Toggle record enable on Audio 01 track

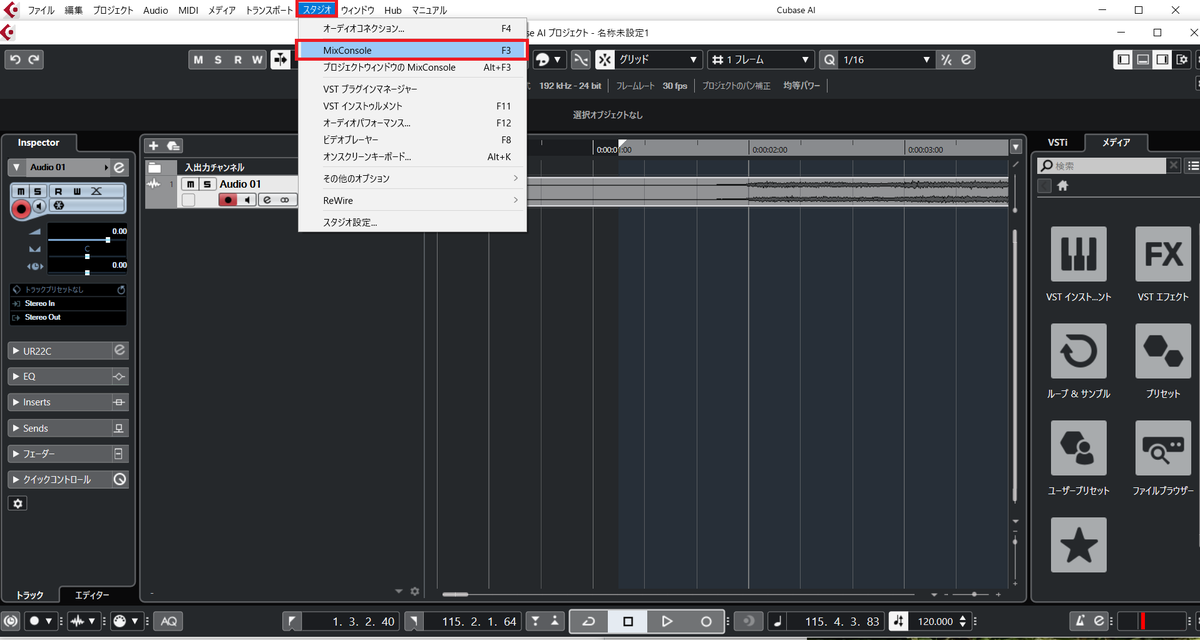pos(228,200)
